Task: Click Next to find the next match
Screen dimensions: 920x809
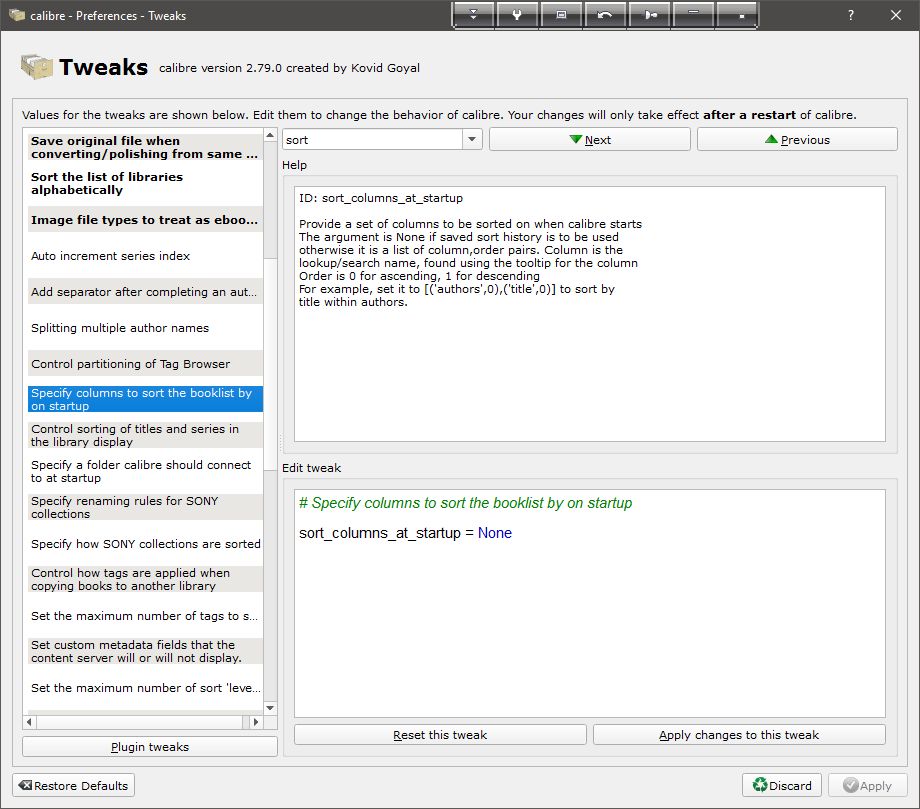Action: [590, 140]
